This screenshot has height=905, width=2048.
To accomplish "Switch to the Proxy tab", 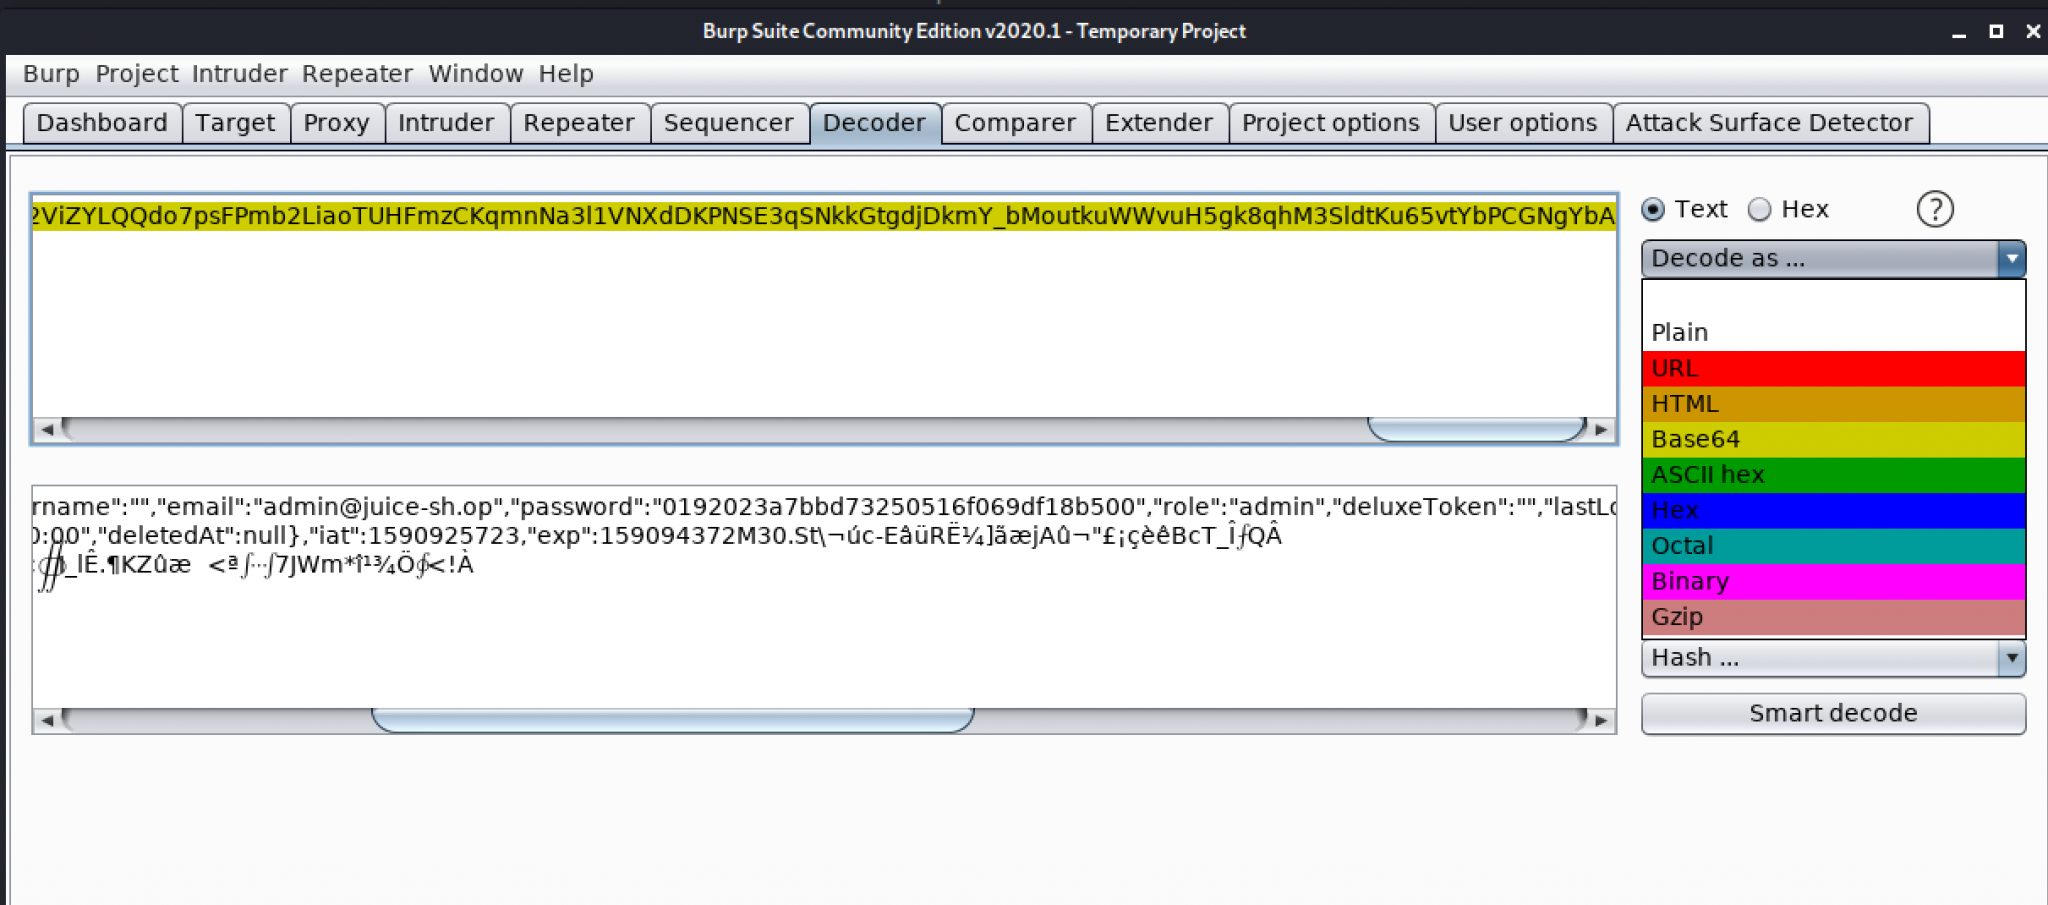I will click(338, 123).
